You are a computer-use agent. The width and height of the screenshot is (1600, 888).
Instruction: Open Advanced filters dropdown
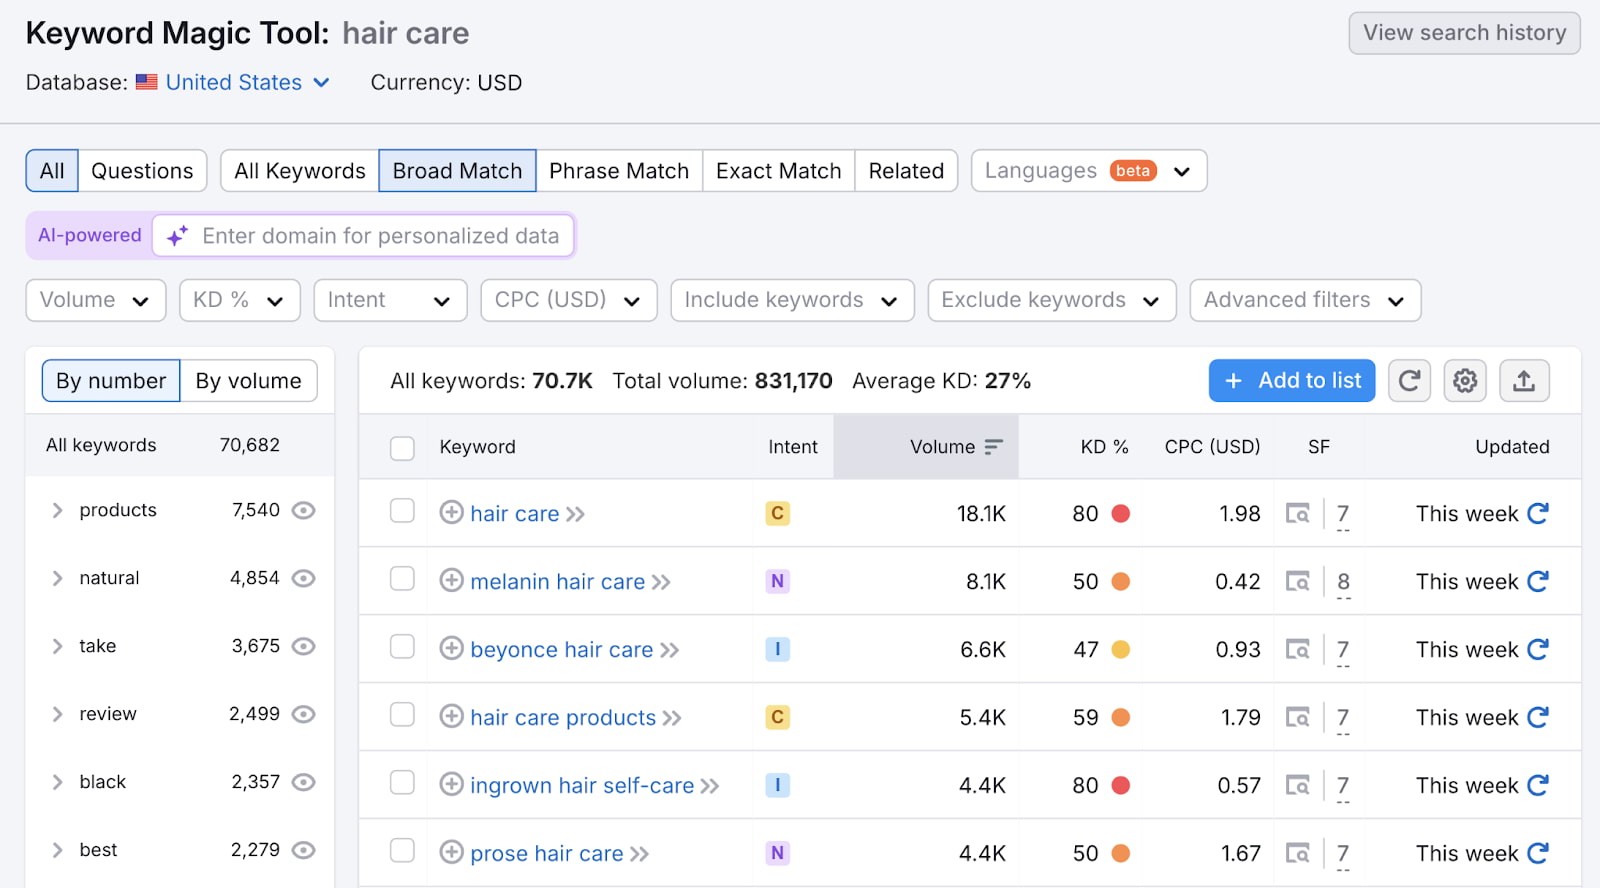(x=1305, y=300)
